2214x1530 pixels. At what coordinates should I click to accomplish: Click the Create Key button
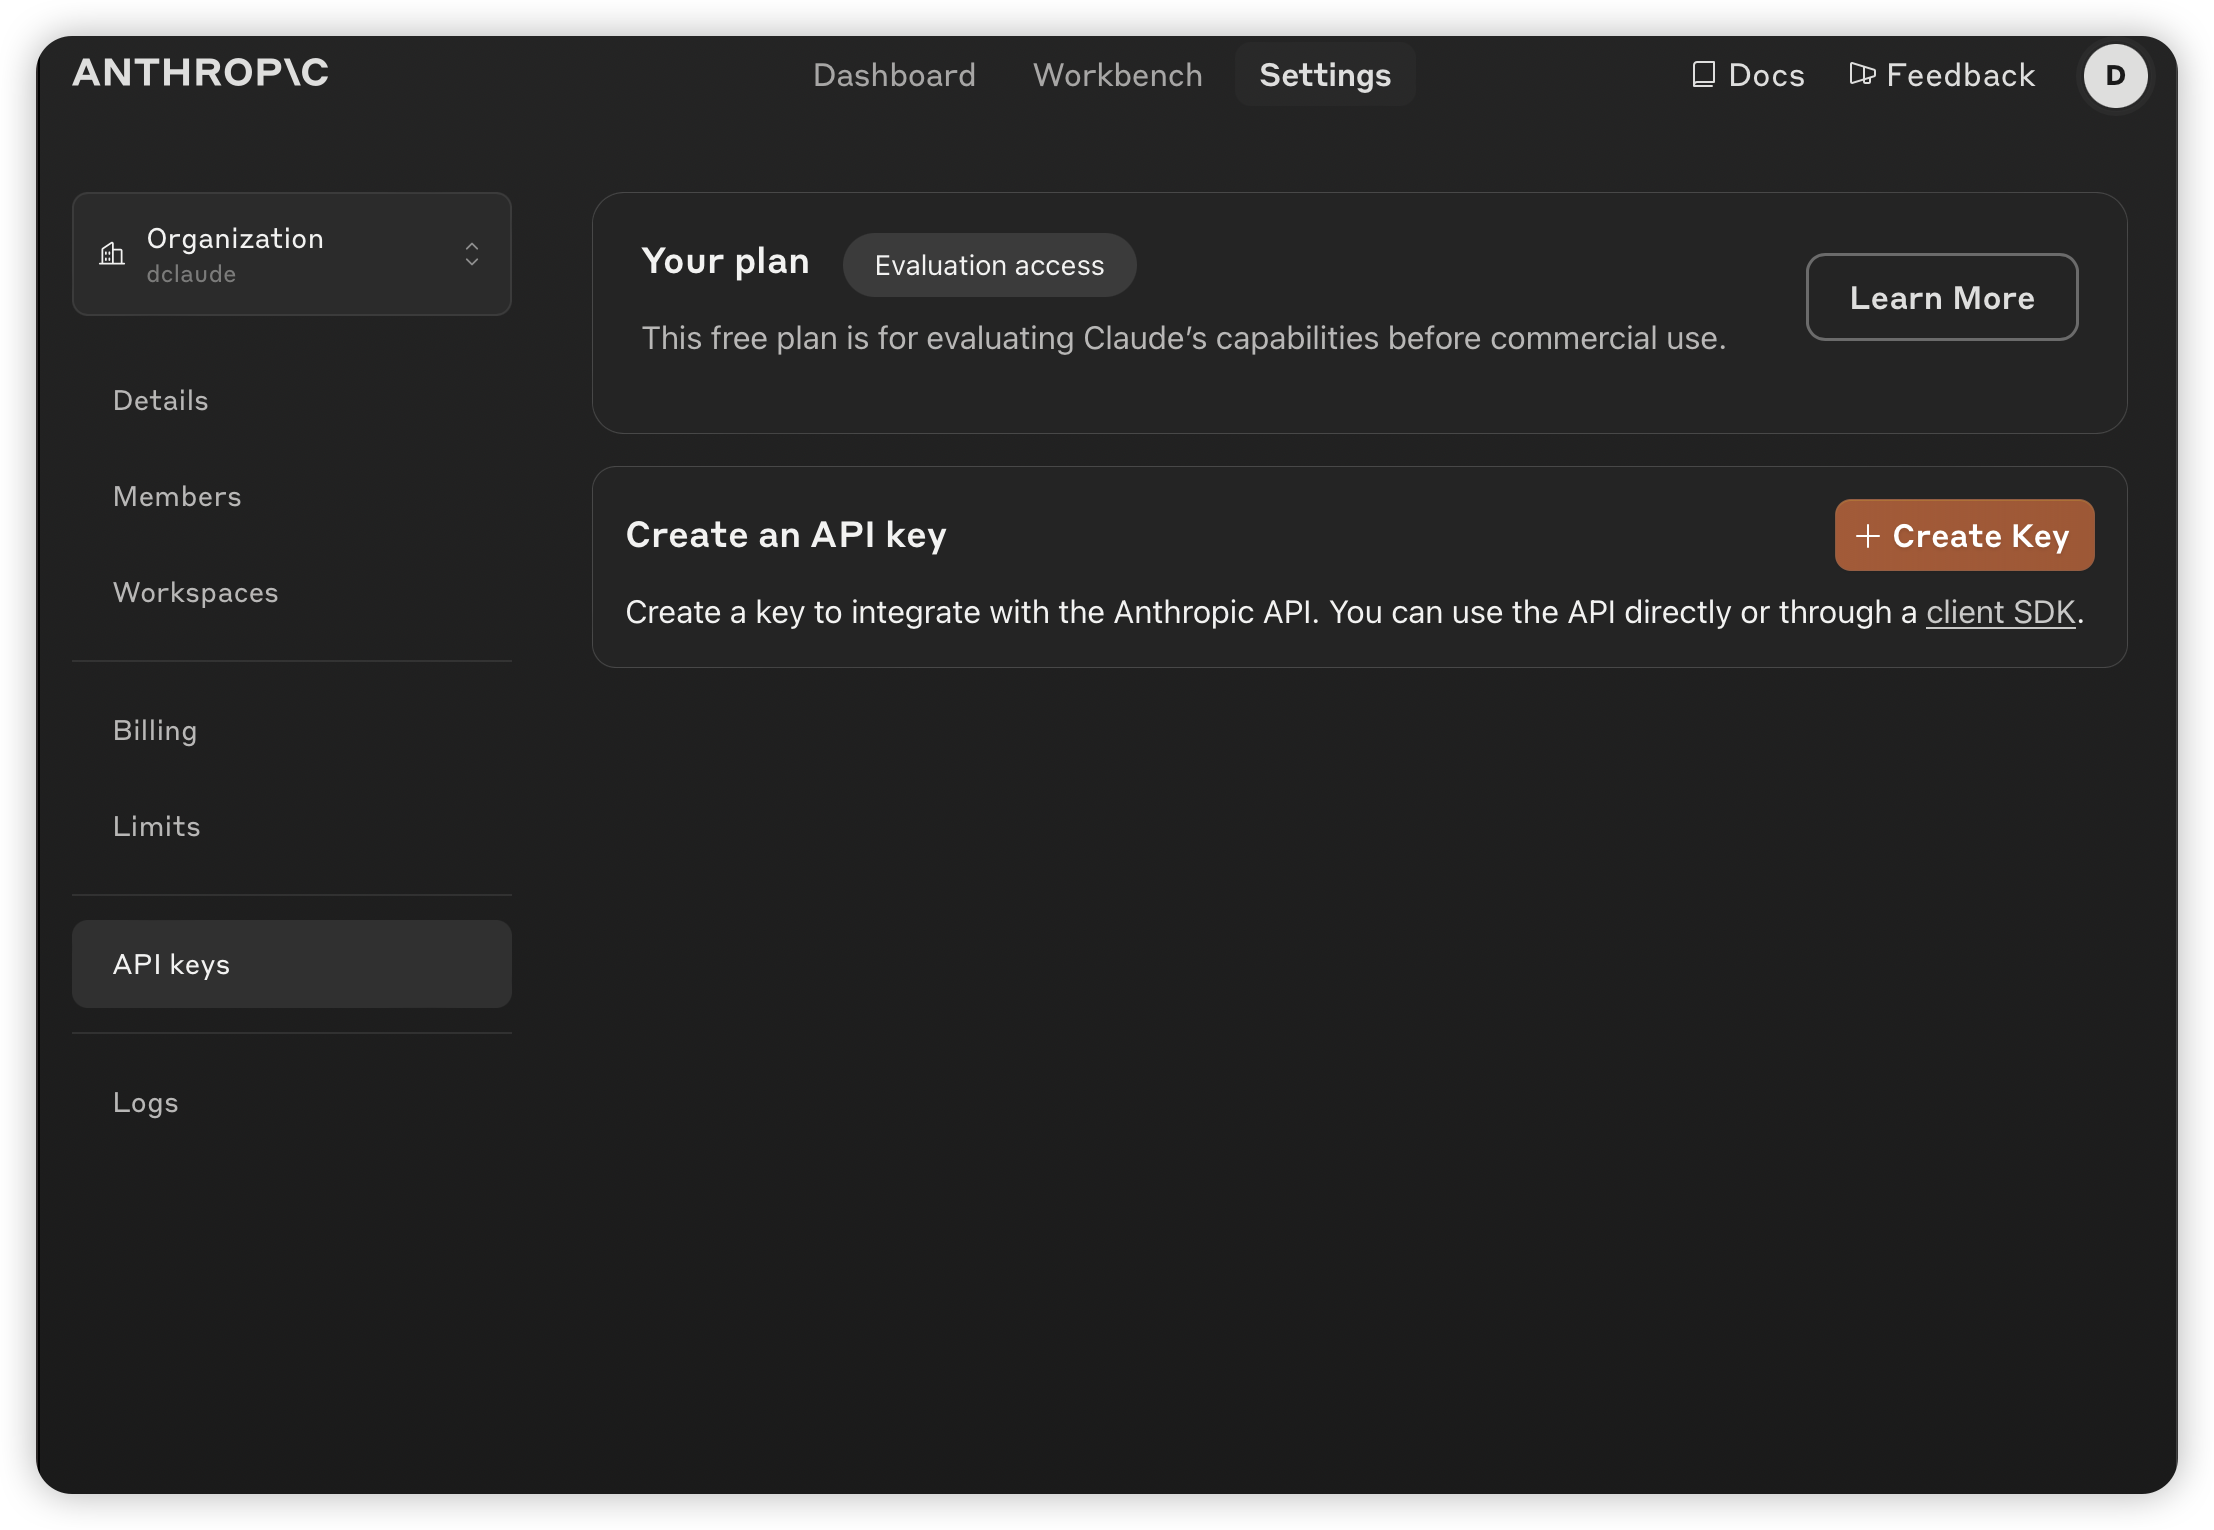click(1964, 535)
